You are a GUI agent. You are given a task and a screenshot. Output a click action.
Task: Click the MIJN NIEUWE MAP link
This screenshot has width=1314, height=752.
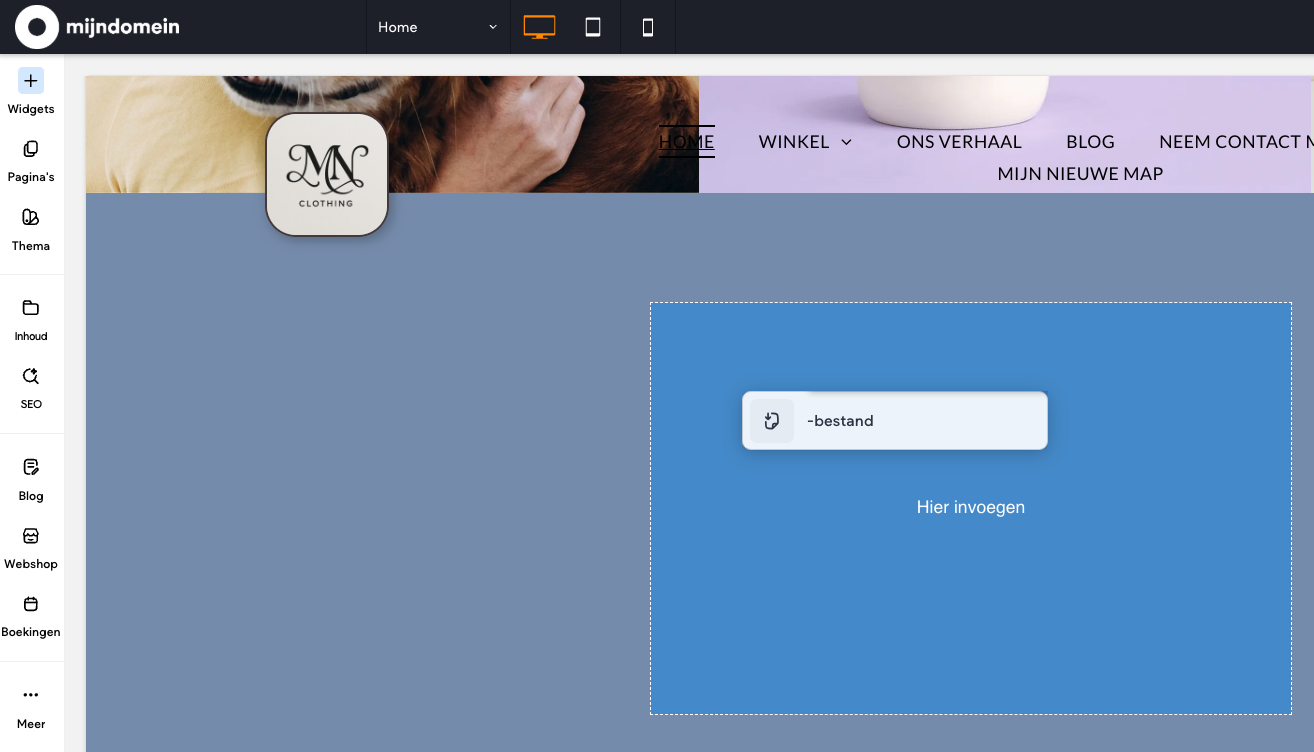tap(1080, 174)
